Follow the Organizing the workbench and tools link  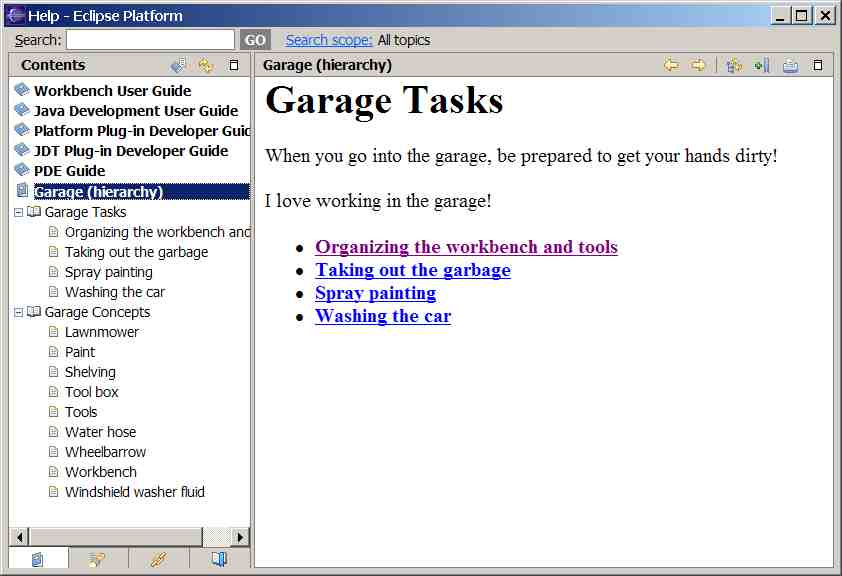(466, 247)
